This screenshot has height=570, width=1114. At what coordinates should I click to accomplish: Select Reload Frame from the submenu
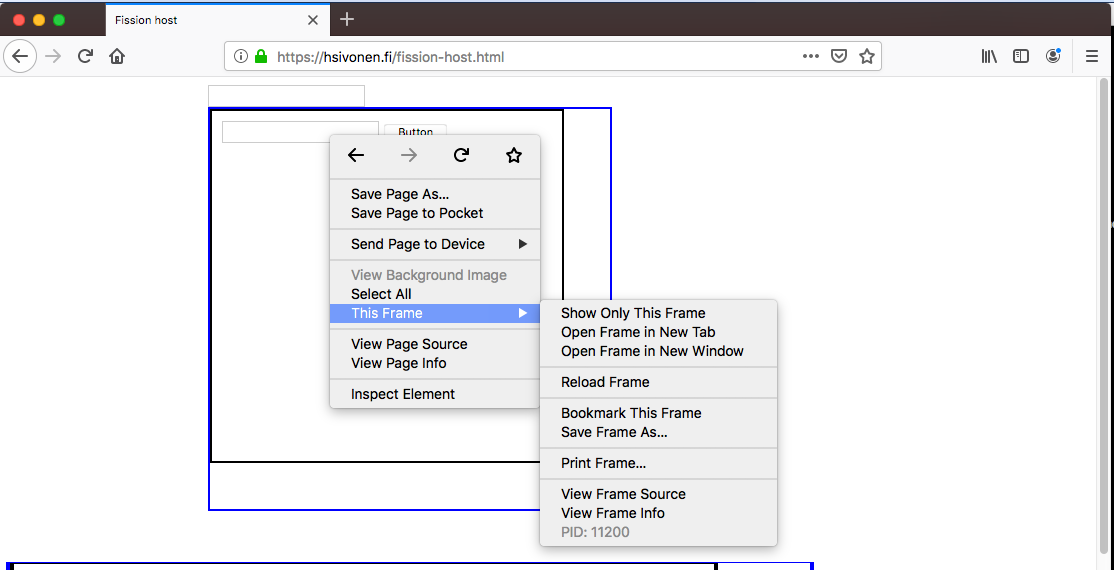[x=605, y=382]
